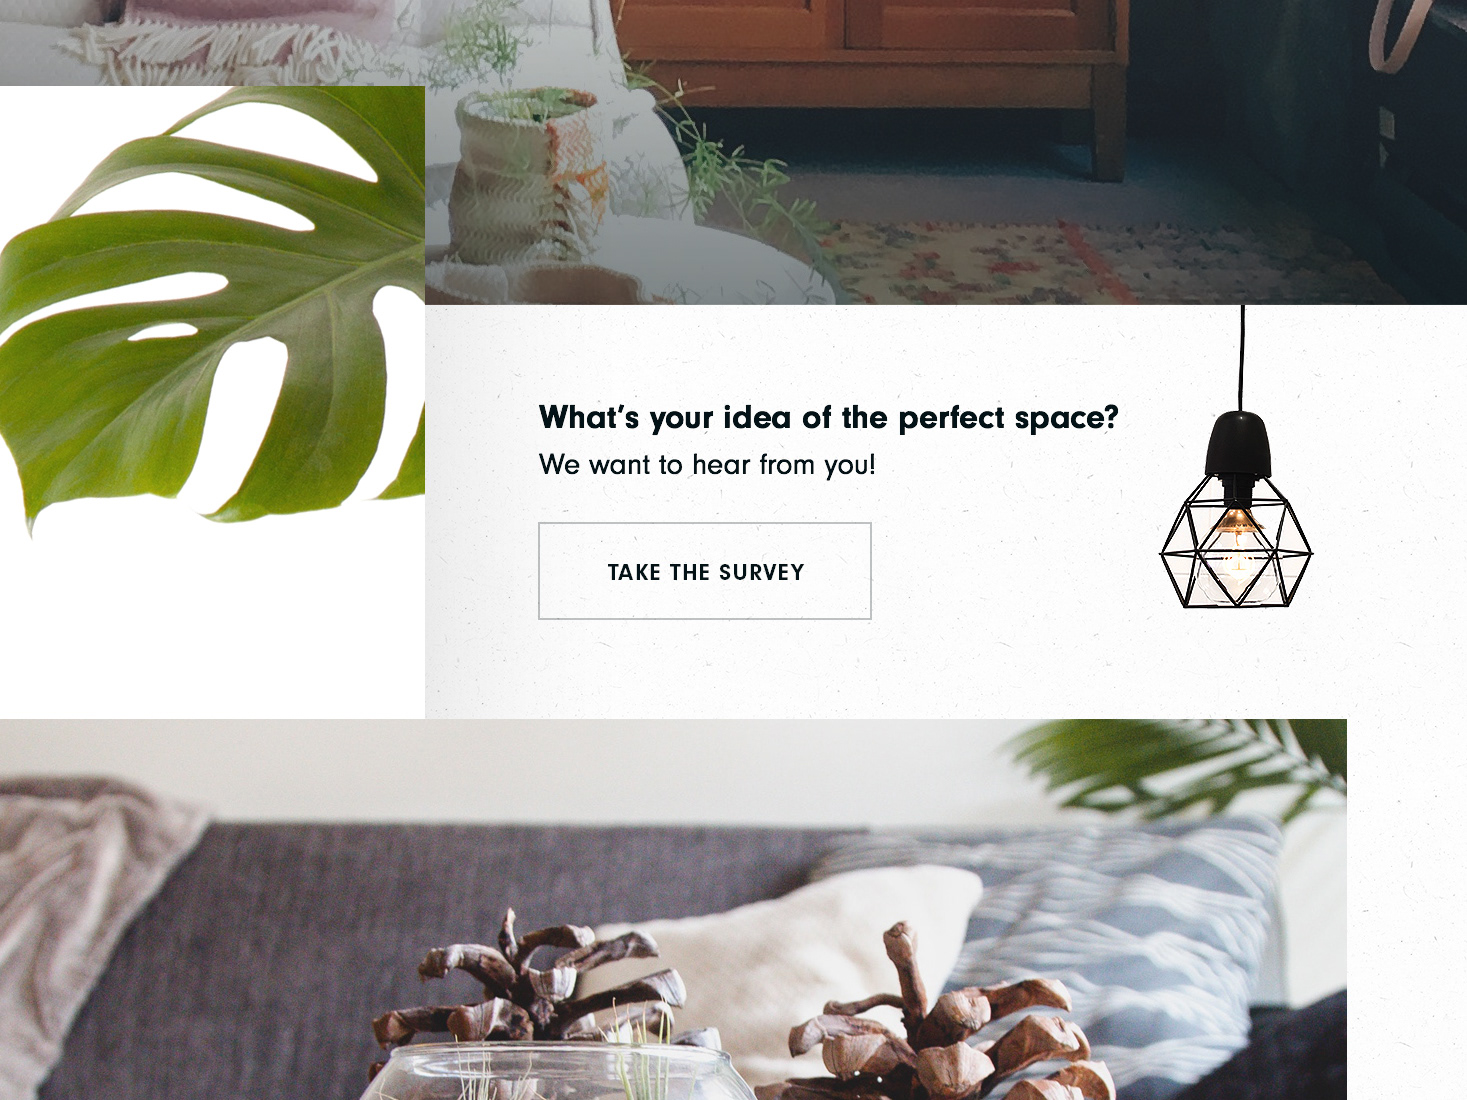The image size is (1467, 1100).
Task: Click the lamp's hanging black cord
Action: pyautogui.click(x=1242, y=357)
